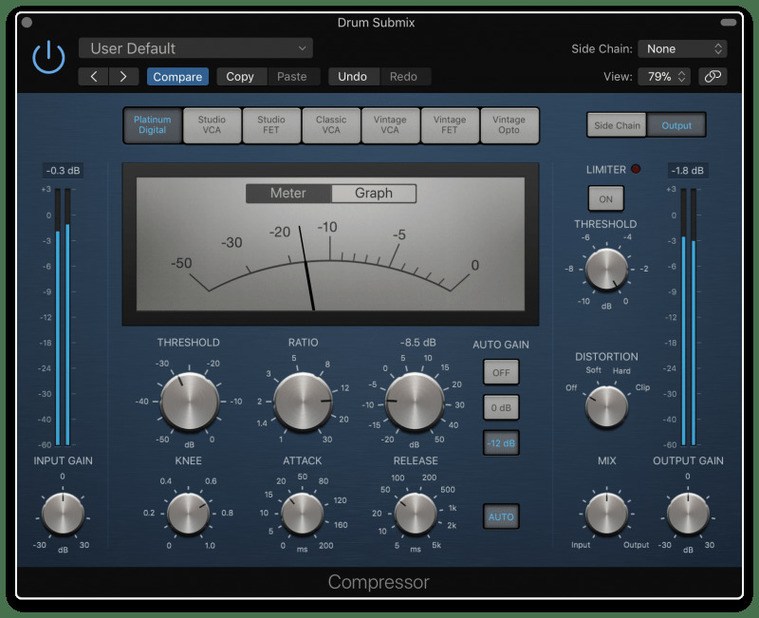Viewport: 759px width, 618px height.
Task: Open the Side Chain None dropdown
Action: [683, 49]
